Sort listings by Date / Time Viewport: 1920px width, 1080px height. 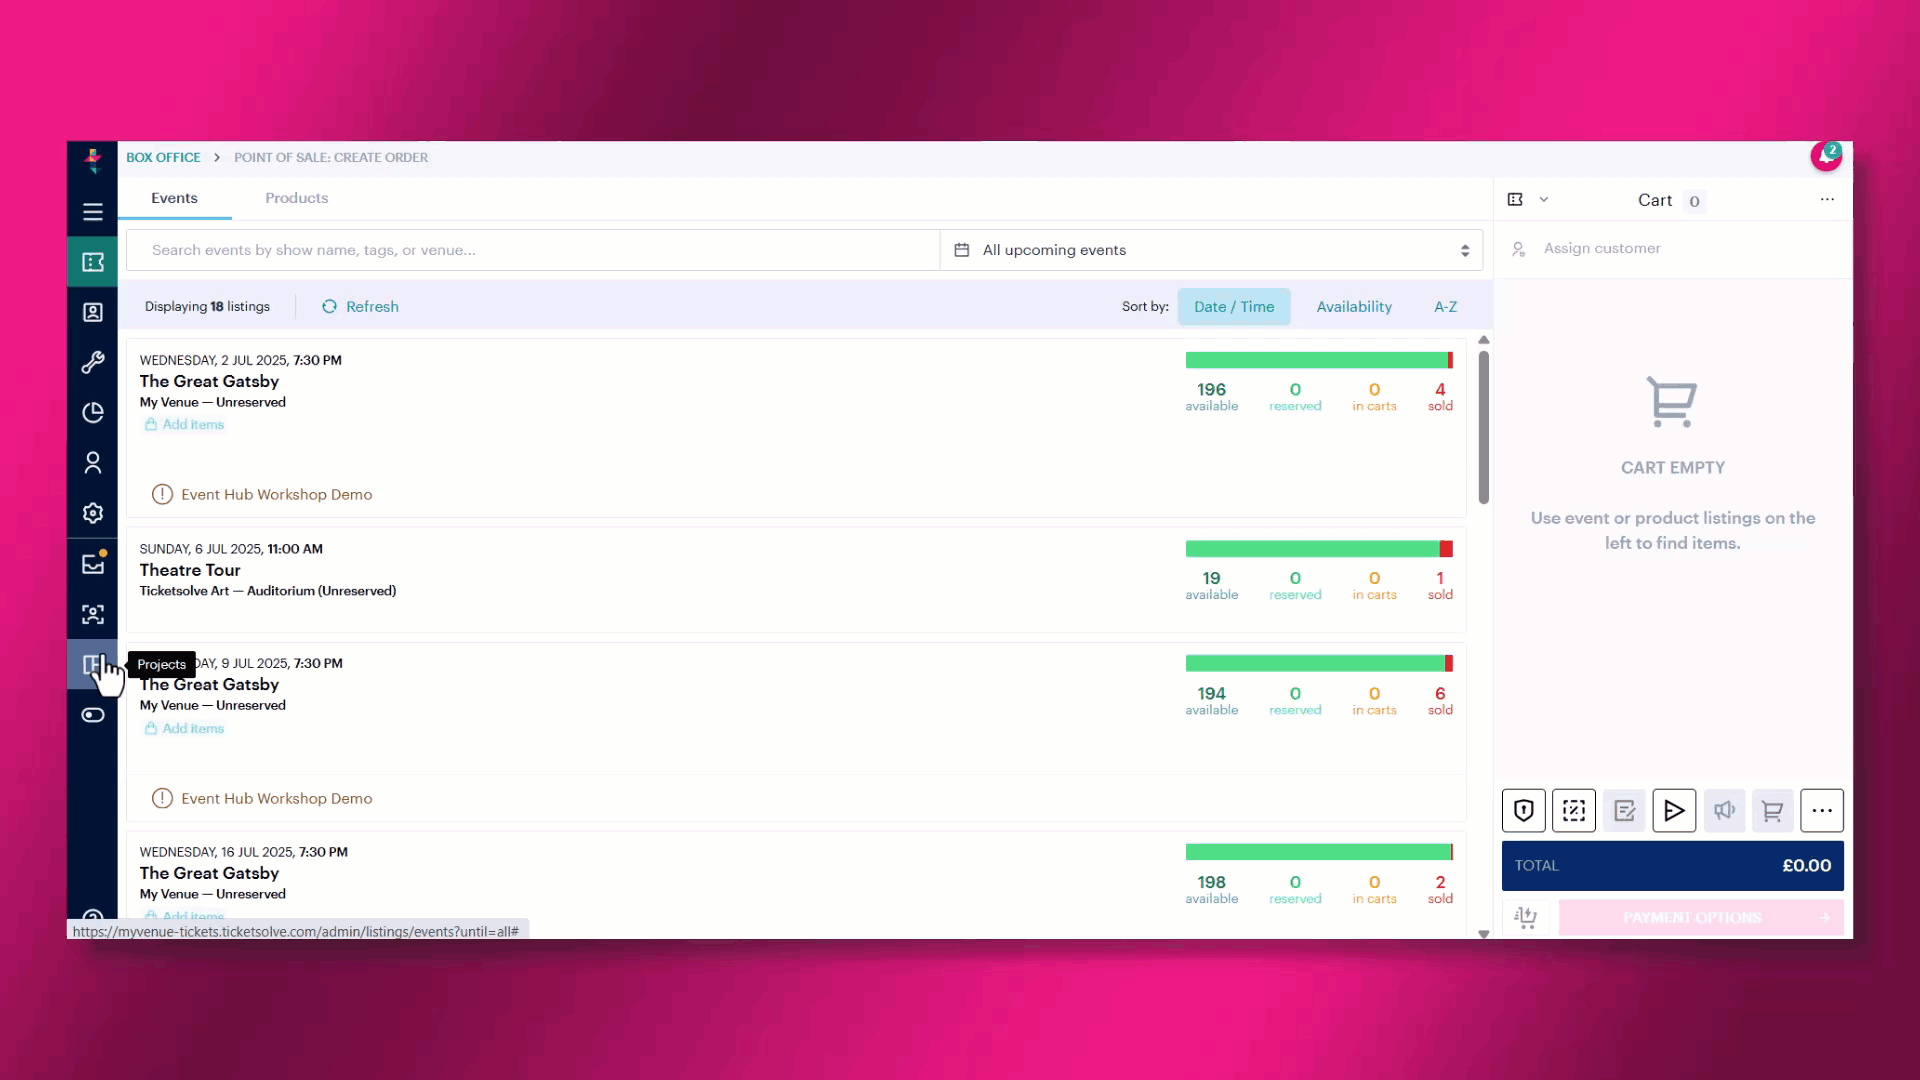pos(1234,307)
